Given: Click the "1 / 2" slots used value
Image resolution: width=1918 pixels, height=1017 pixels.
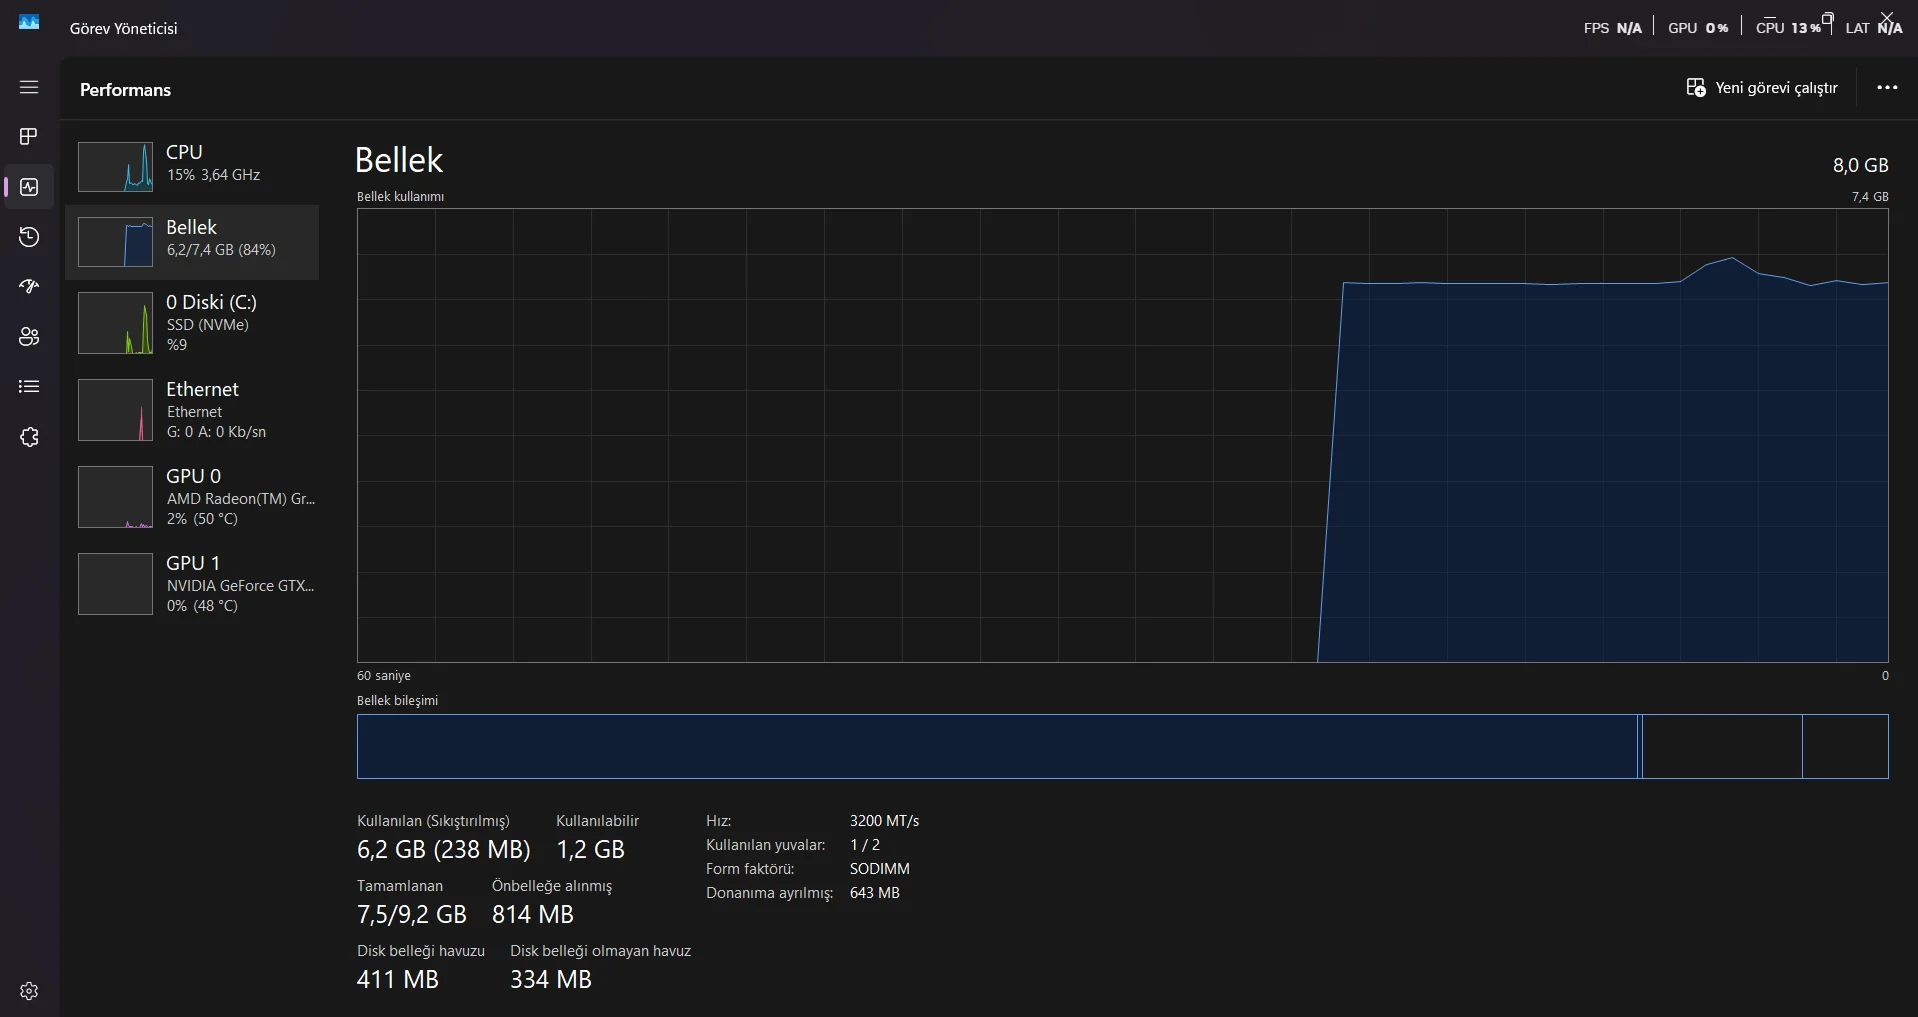Looking at the screenshot, I should click(865, 845).
